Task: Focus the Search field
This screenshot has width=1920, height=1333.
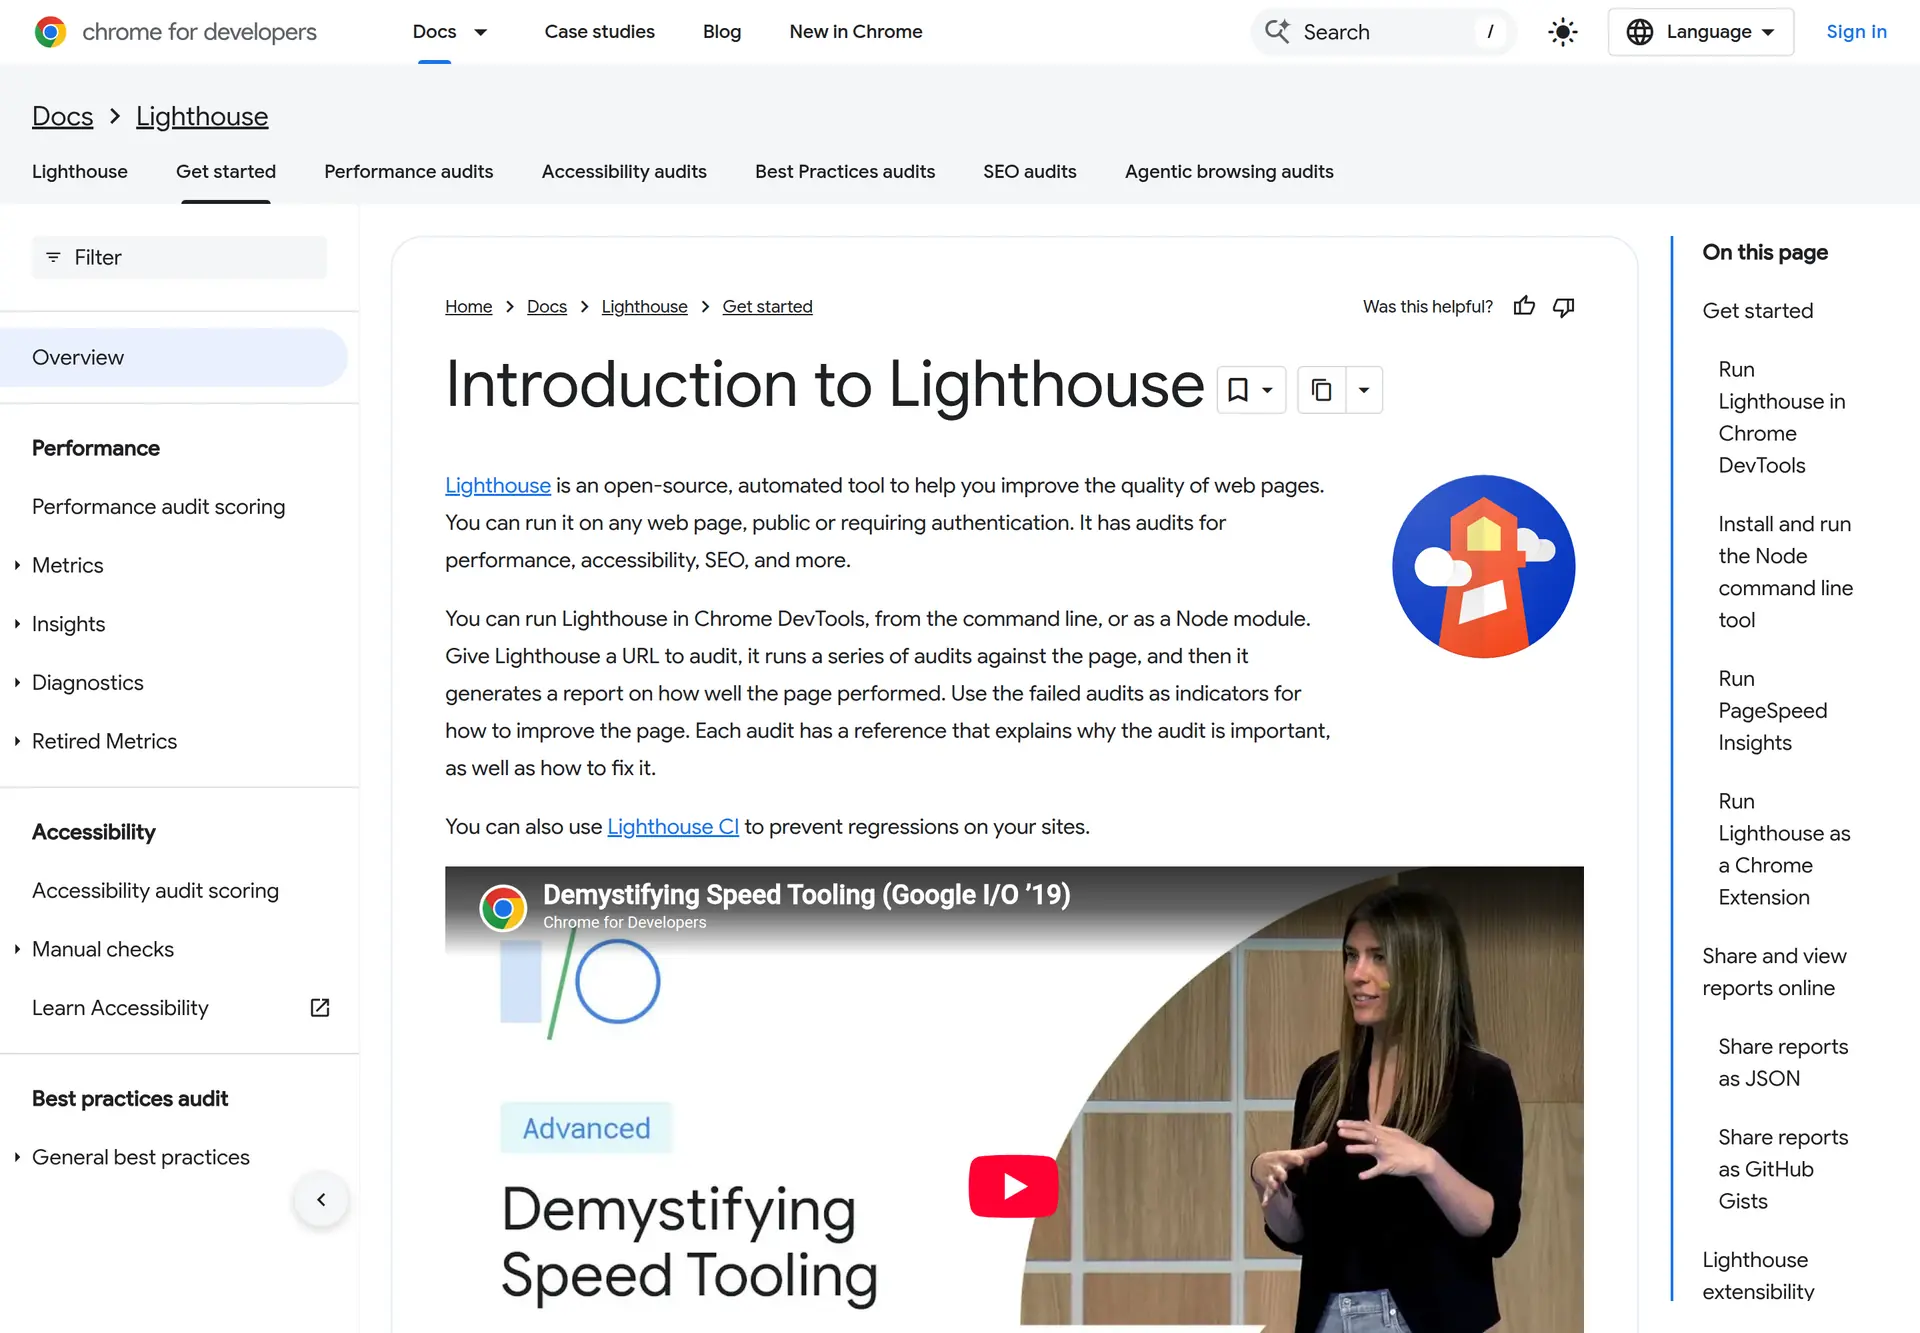Action: pyautogui.click(x=1383, y=32)
